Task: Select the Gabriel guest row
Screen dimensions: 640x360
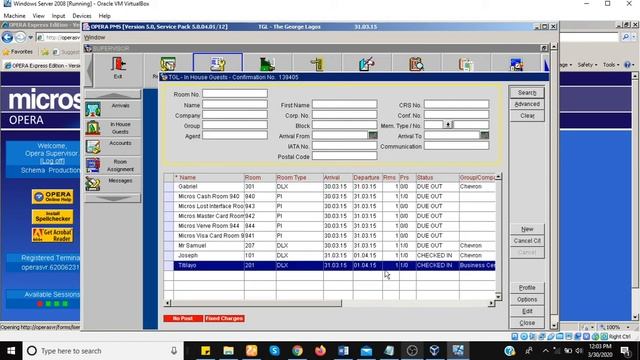Action: (x=329, y=187)
